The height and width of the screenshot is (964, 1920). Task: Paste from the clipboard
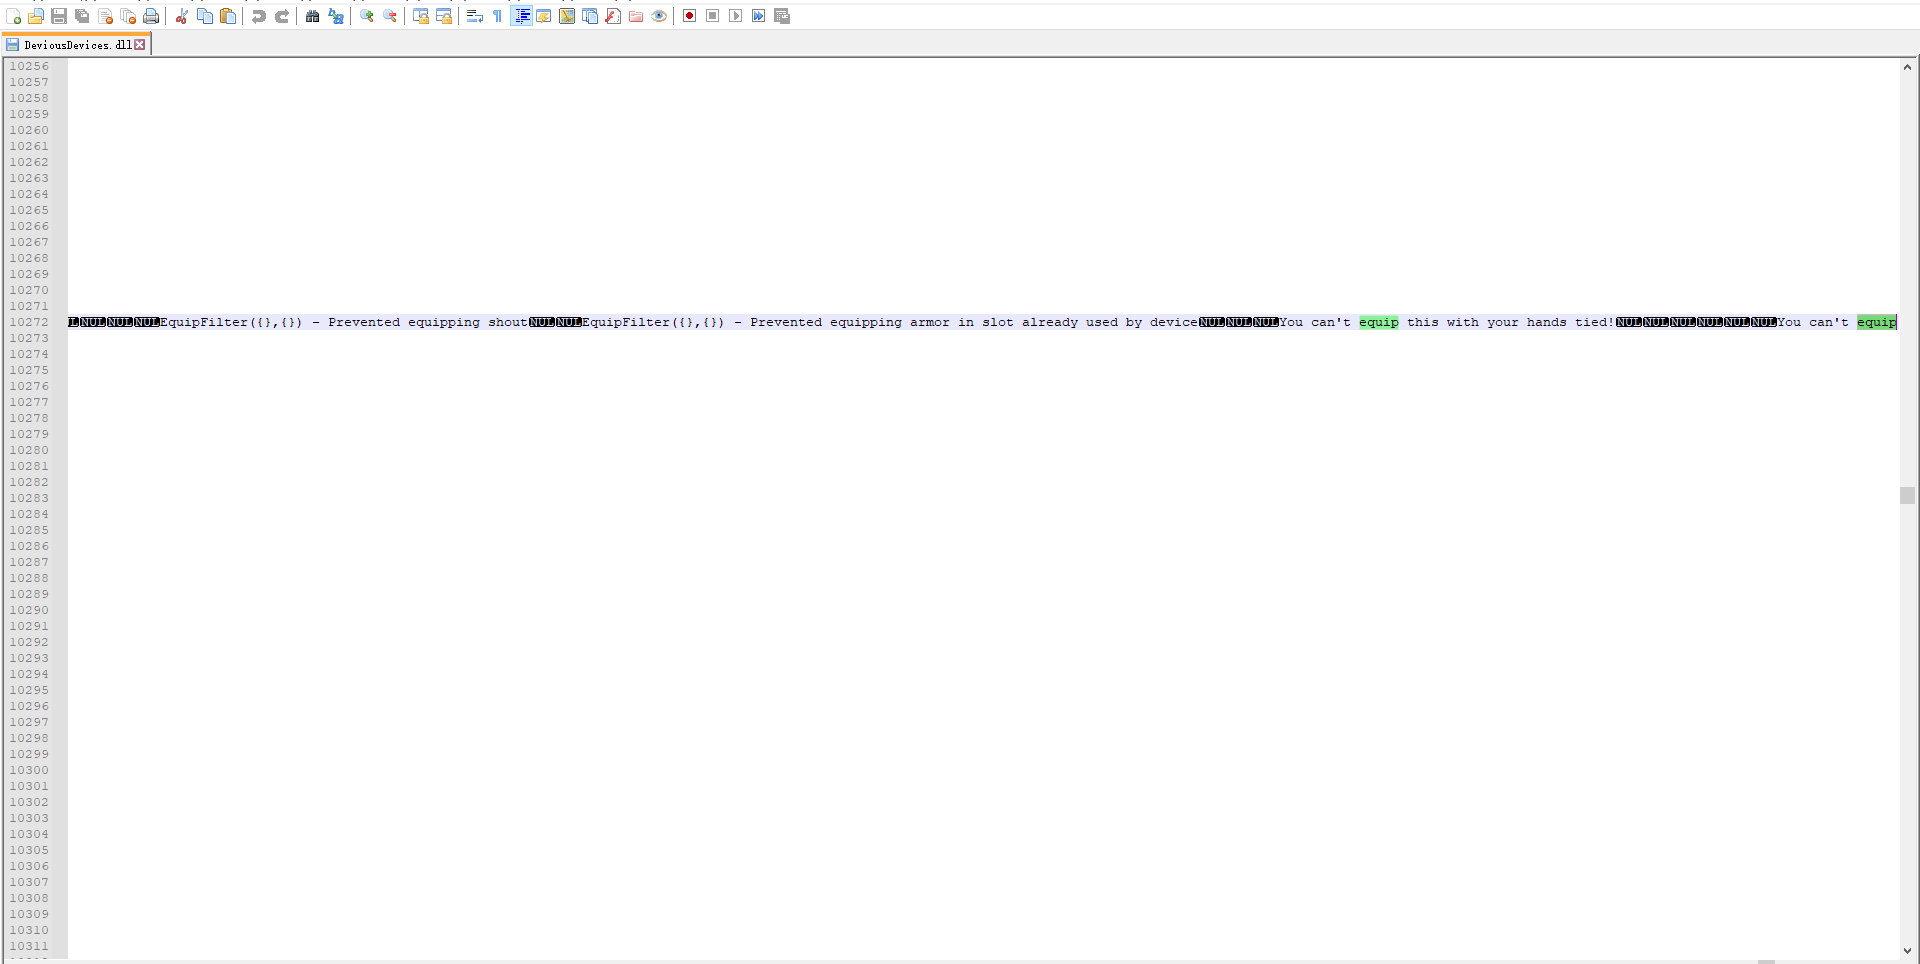pyautogui.click(x=227, y=16)
